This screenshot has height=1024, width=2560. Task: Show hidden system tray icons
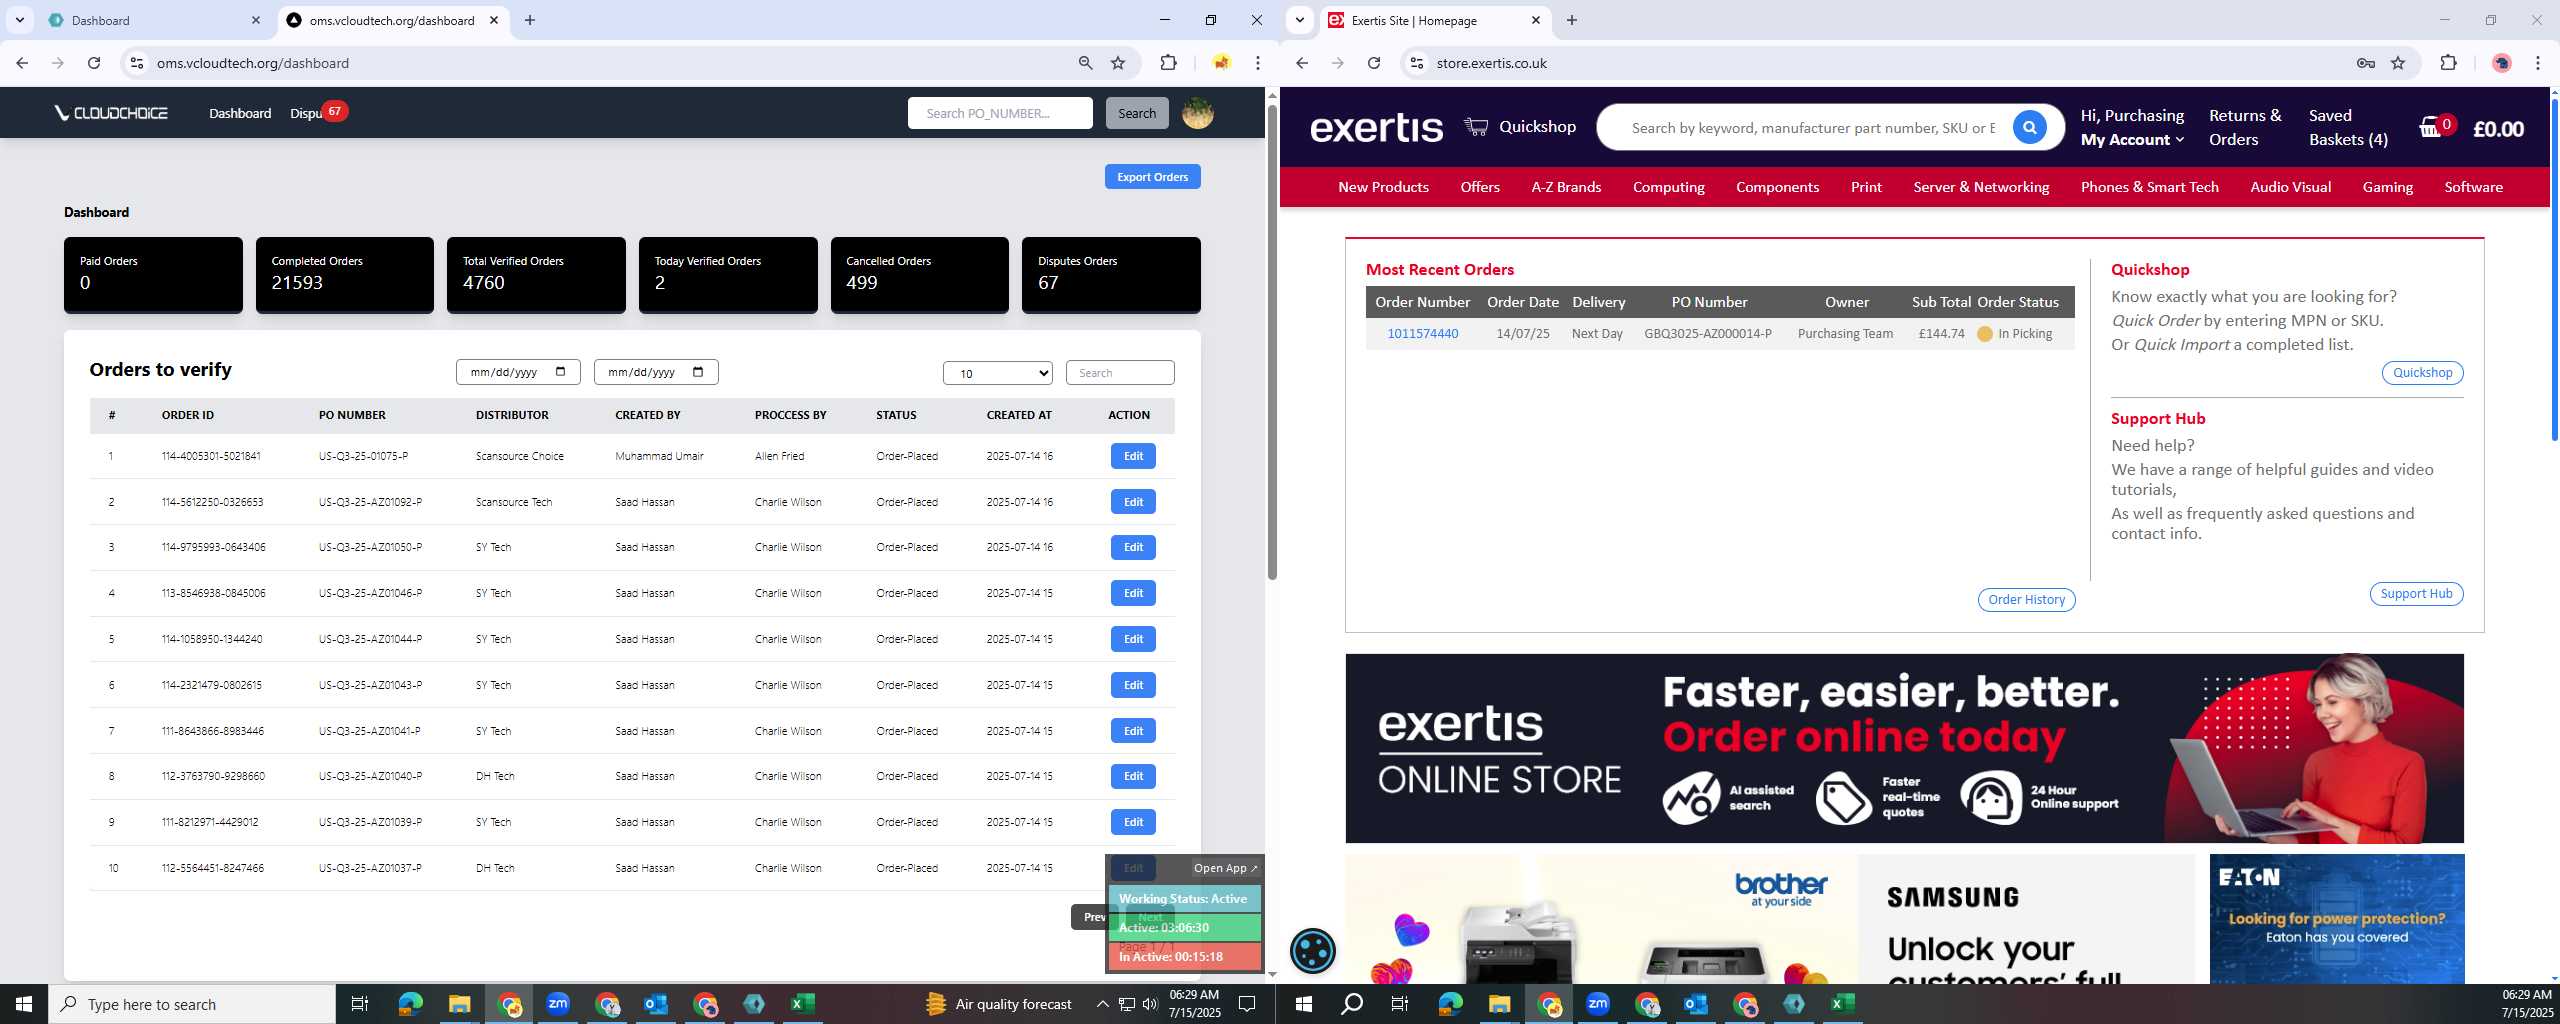[x=1102, y=1004]
